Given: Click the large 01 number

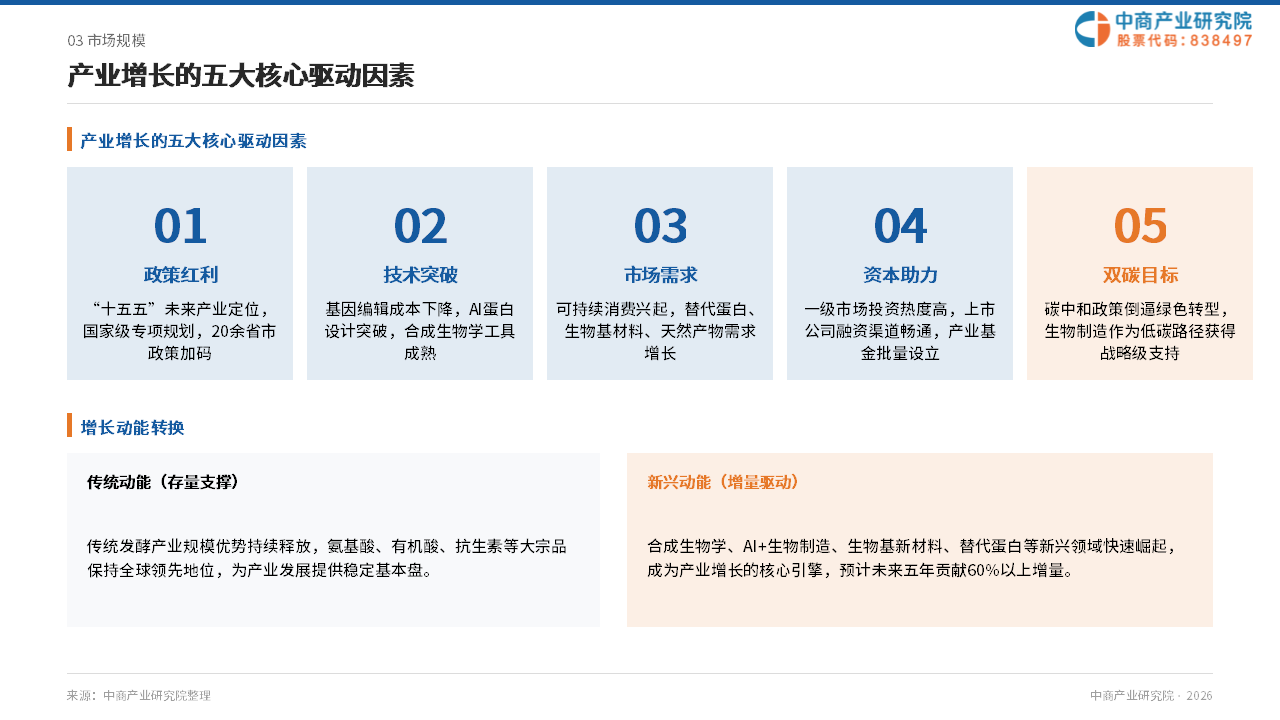Looking at the screenshot, I should click(180, 226).
